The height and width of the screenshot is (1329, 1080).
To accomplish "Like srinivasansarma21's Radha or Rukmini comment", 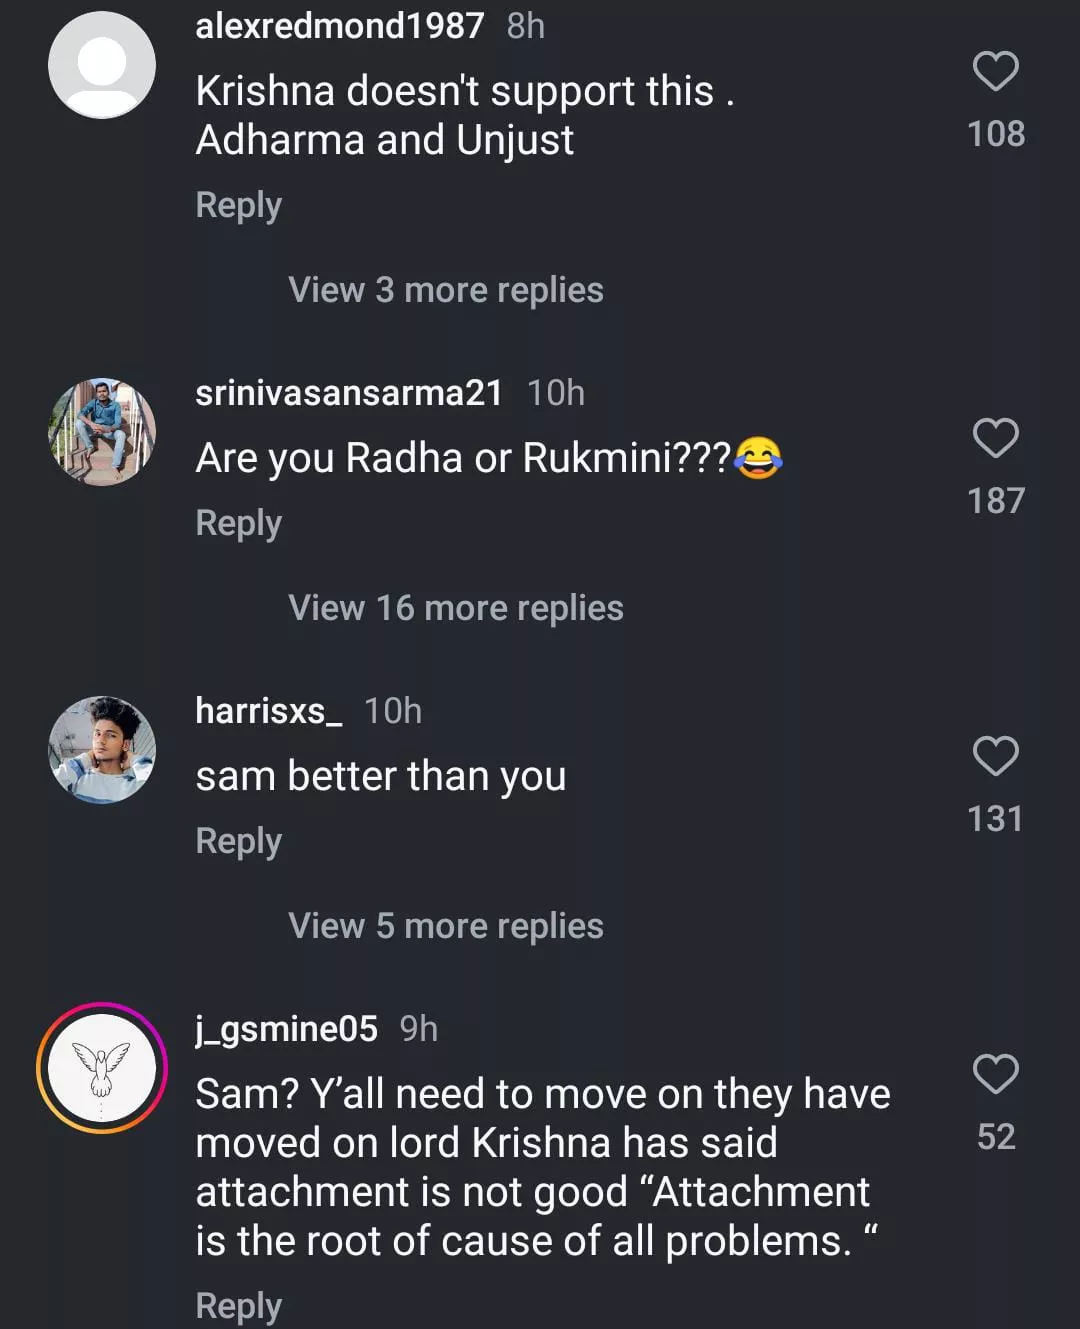I will [x=995, y=439].
